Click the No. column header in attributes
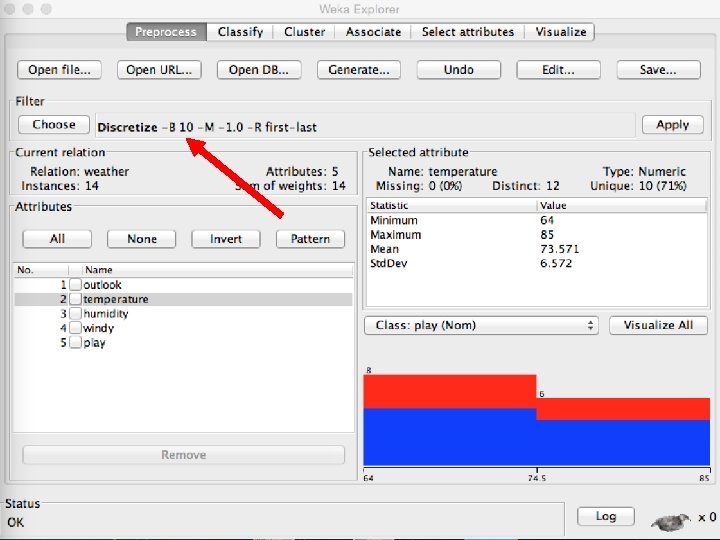The width and height of the screenshot is (720, 540). 41,270
